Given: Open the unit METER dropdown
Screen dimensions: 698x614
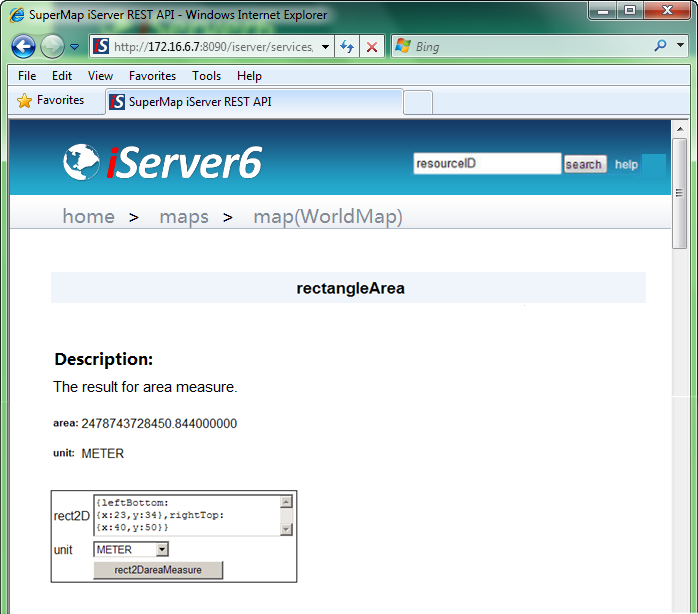Looking at the screenshot, I should pyautogui.click(x=162, y=549).
